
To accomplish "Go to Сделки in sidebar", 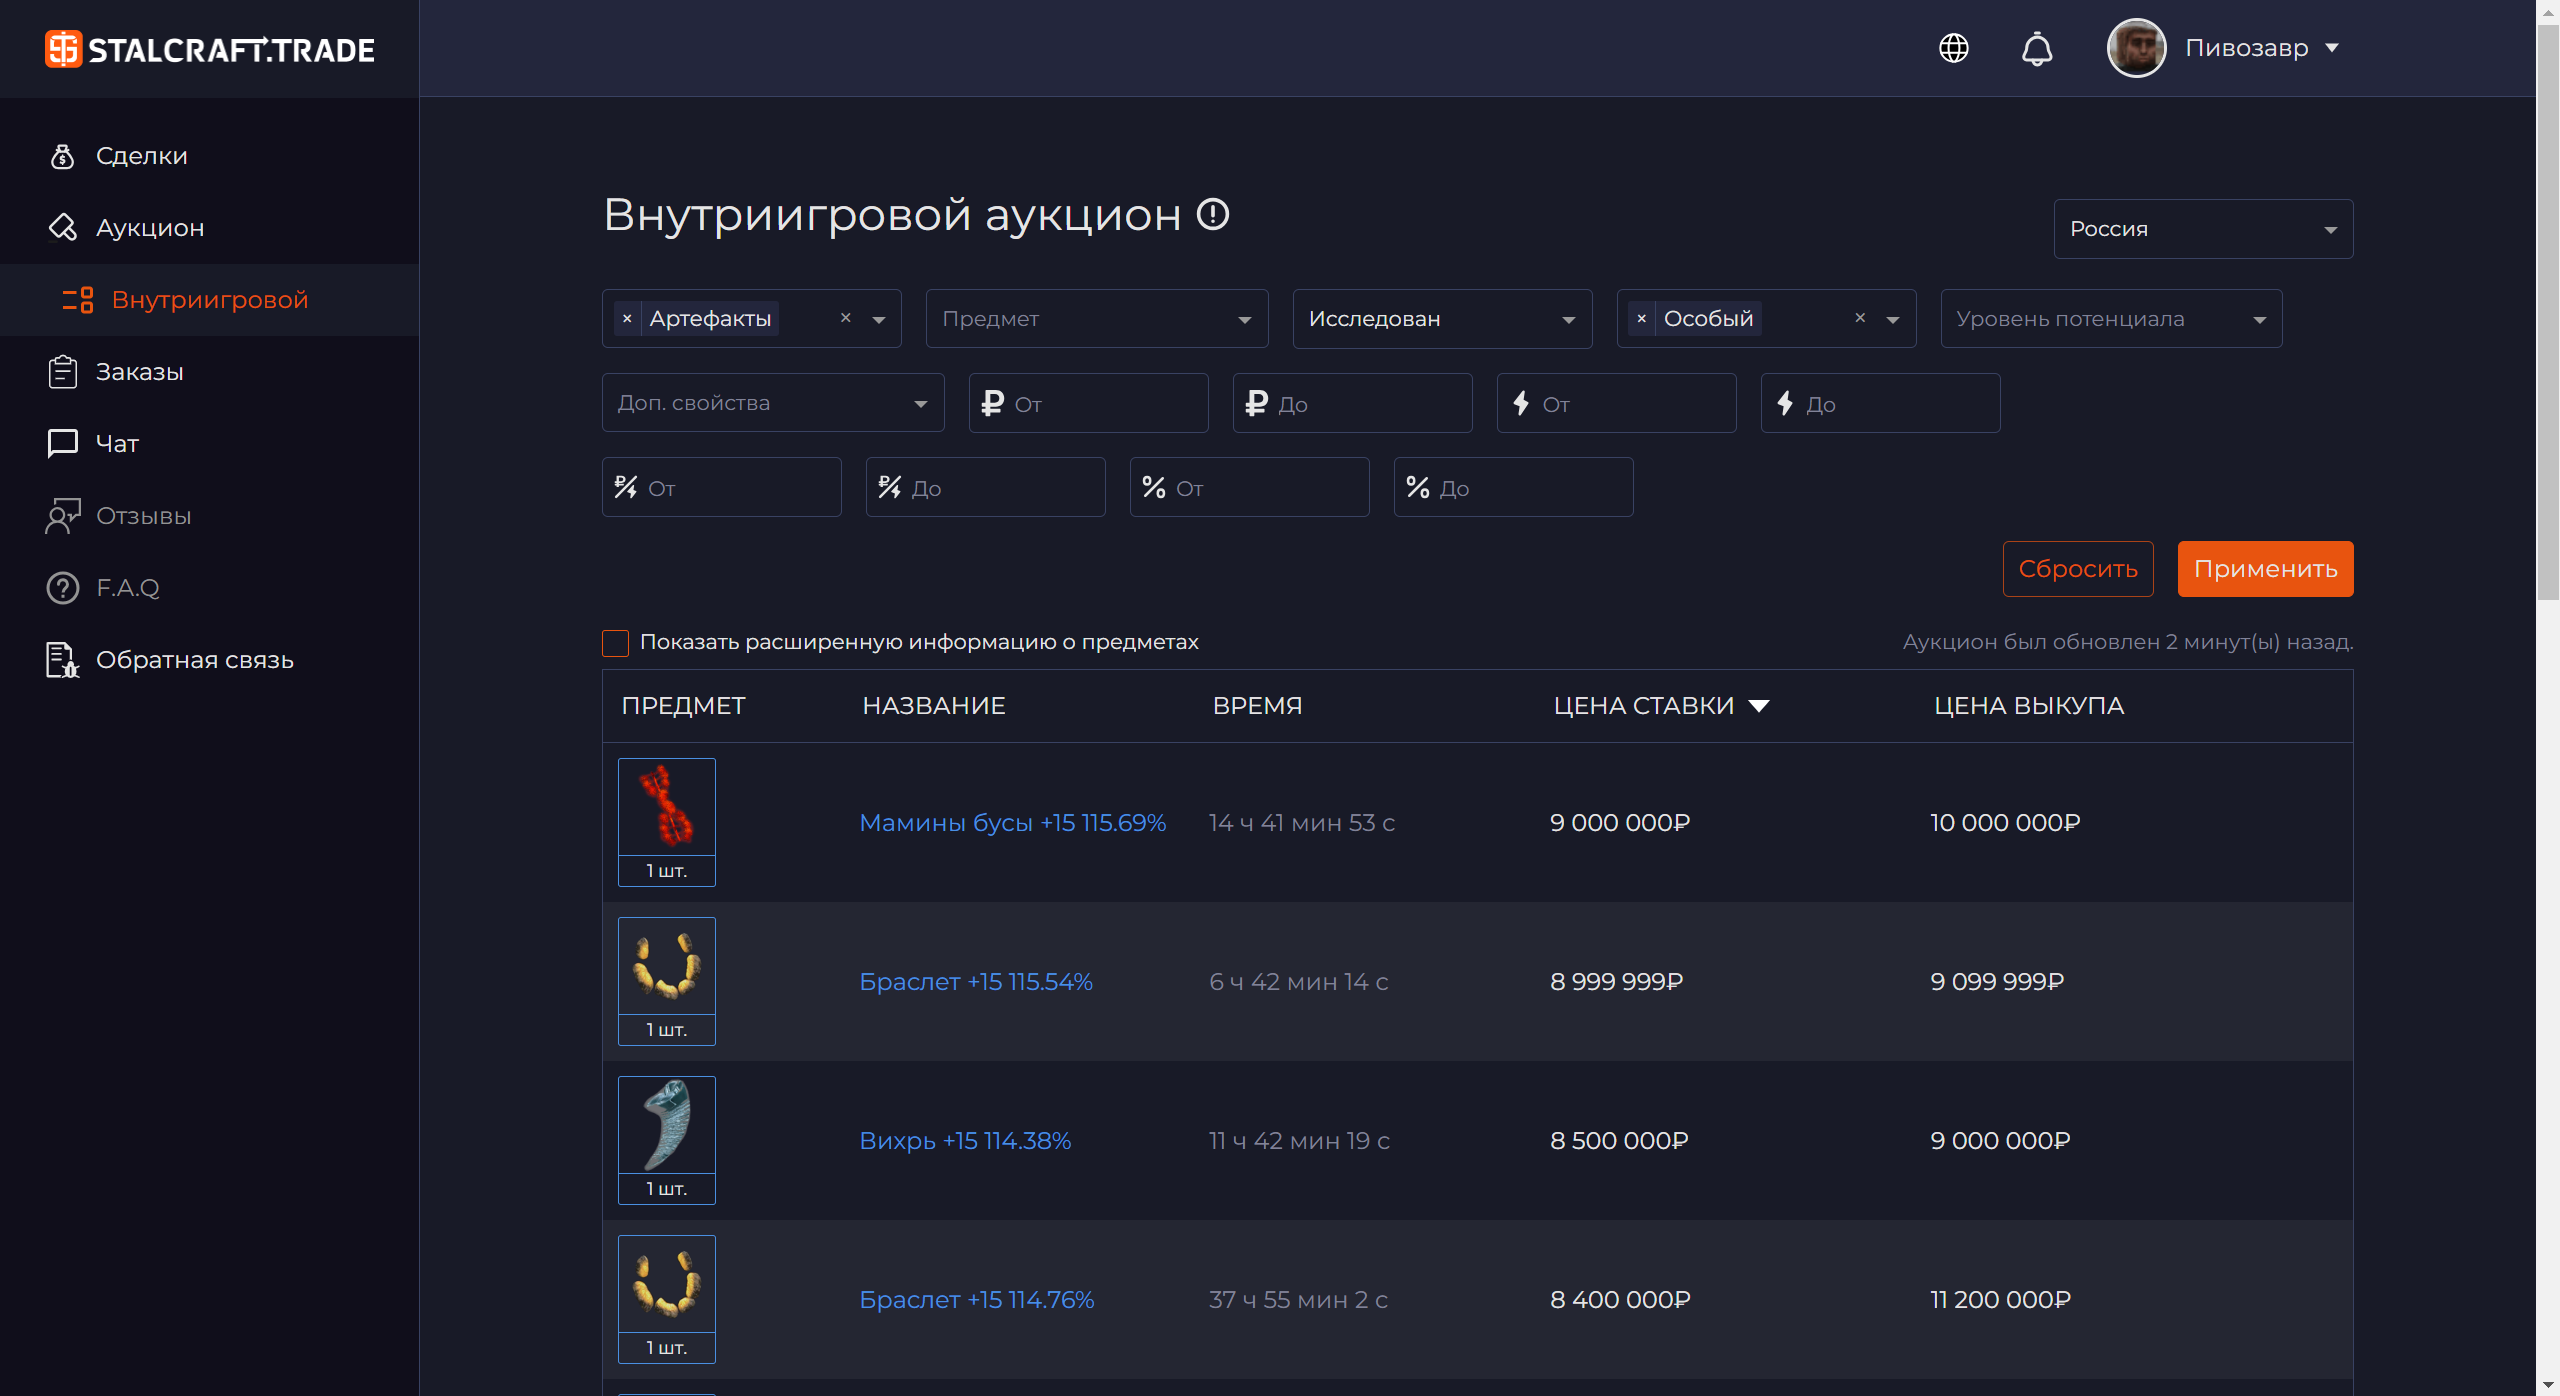I will [x=142, y=156].
